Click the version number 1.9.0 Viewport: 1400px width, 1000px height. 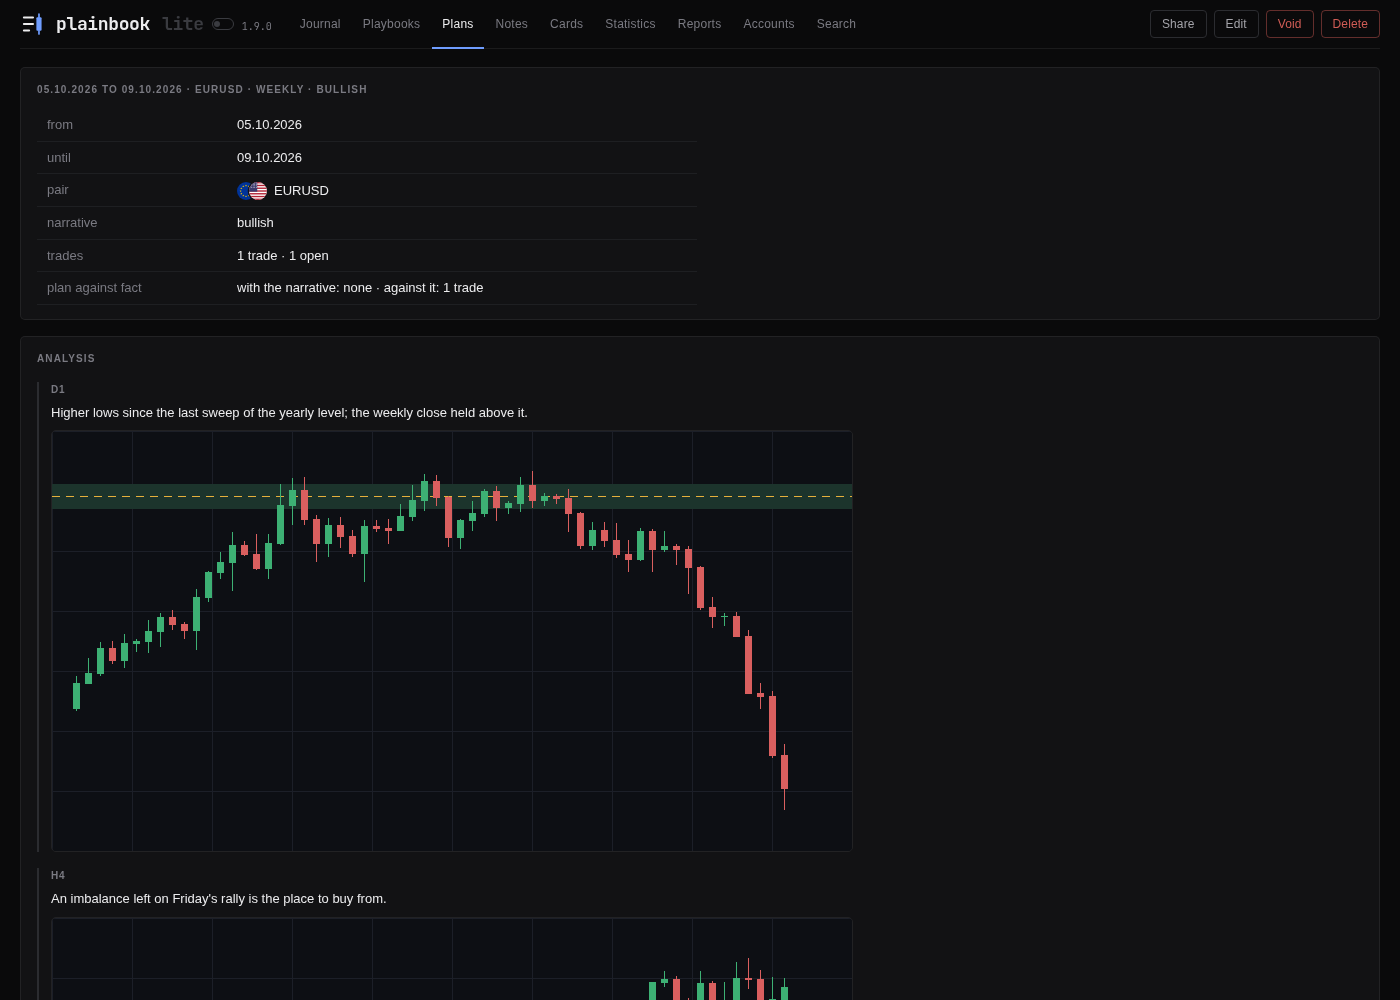257,27
